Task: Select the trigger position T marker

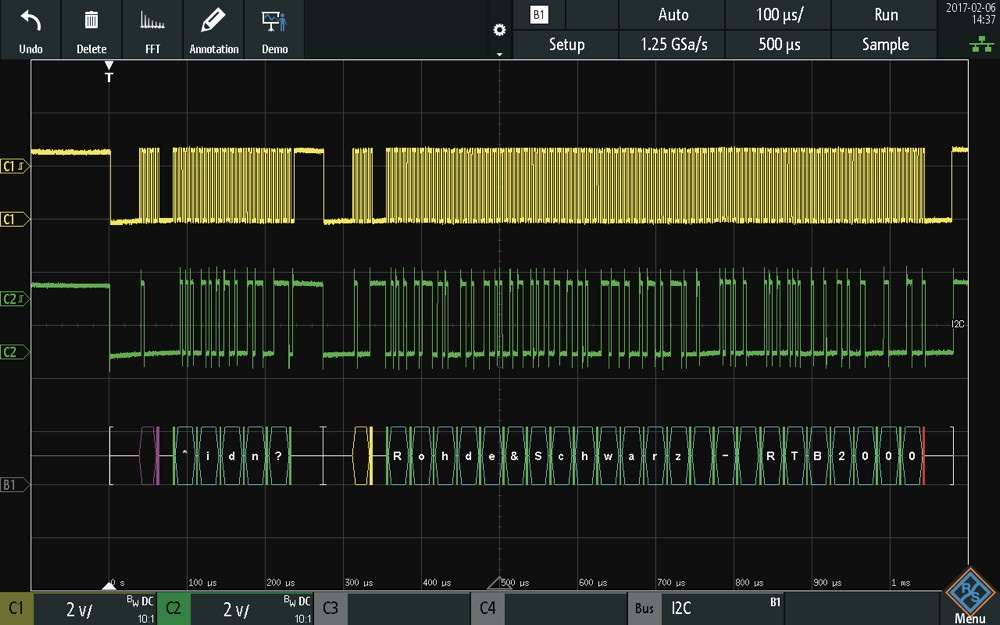Action: [109, 72]
